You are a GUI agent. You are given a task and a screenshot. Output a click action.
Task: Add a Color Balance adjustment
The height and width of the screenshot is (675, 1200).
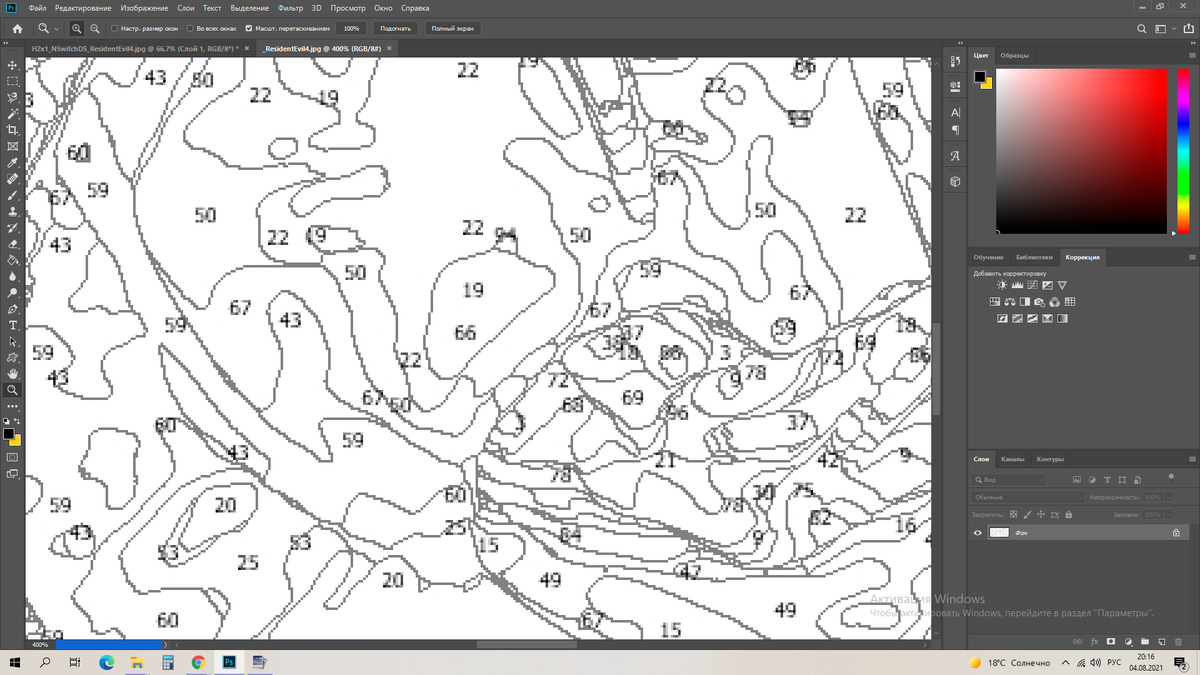[1010, 302]
